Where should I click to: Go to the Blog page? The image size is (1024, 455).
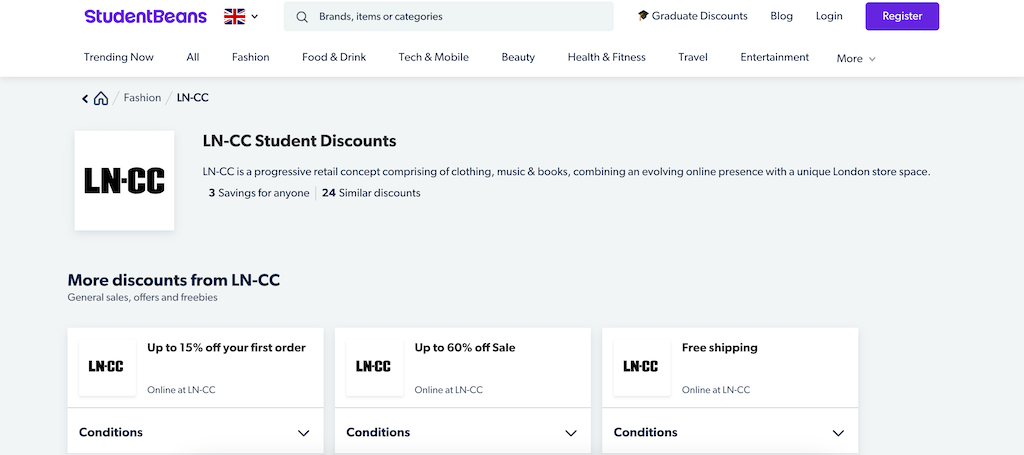pyautogui.click(x=781, y=16)
